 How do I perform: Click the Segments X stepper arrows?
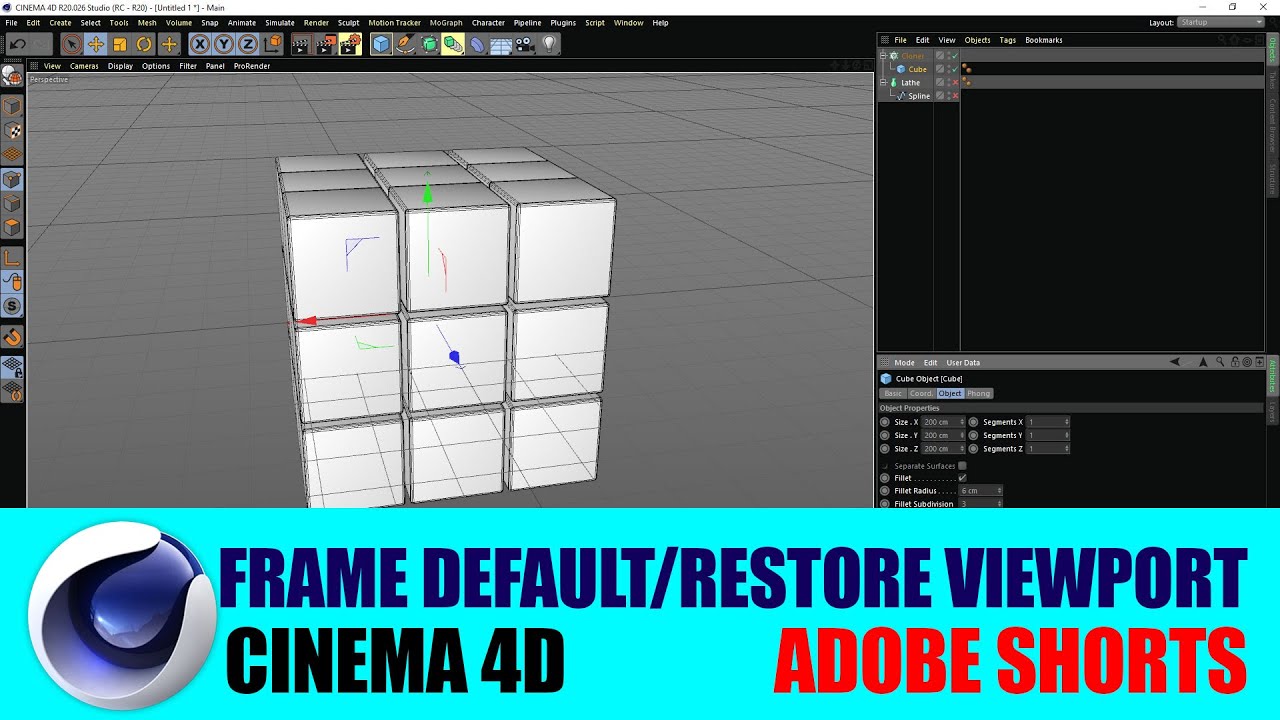point(1067,422)
